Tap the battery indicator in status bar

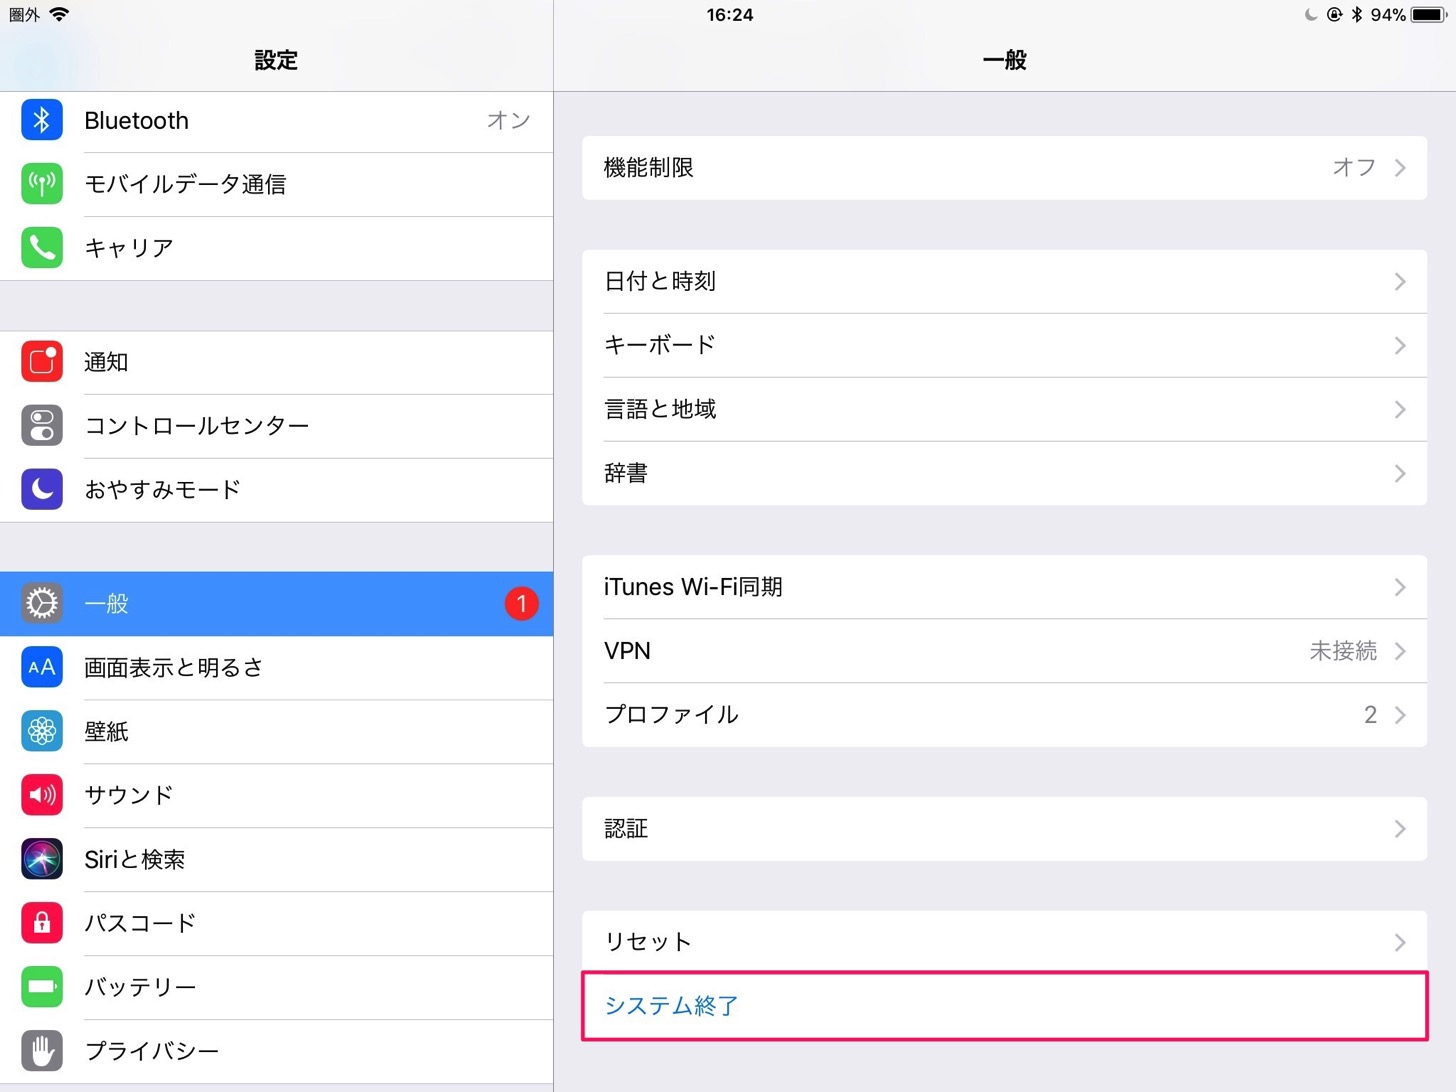pyautogui.click(x=1429, y=14)
